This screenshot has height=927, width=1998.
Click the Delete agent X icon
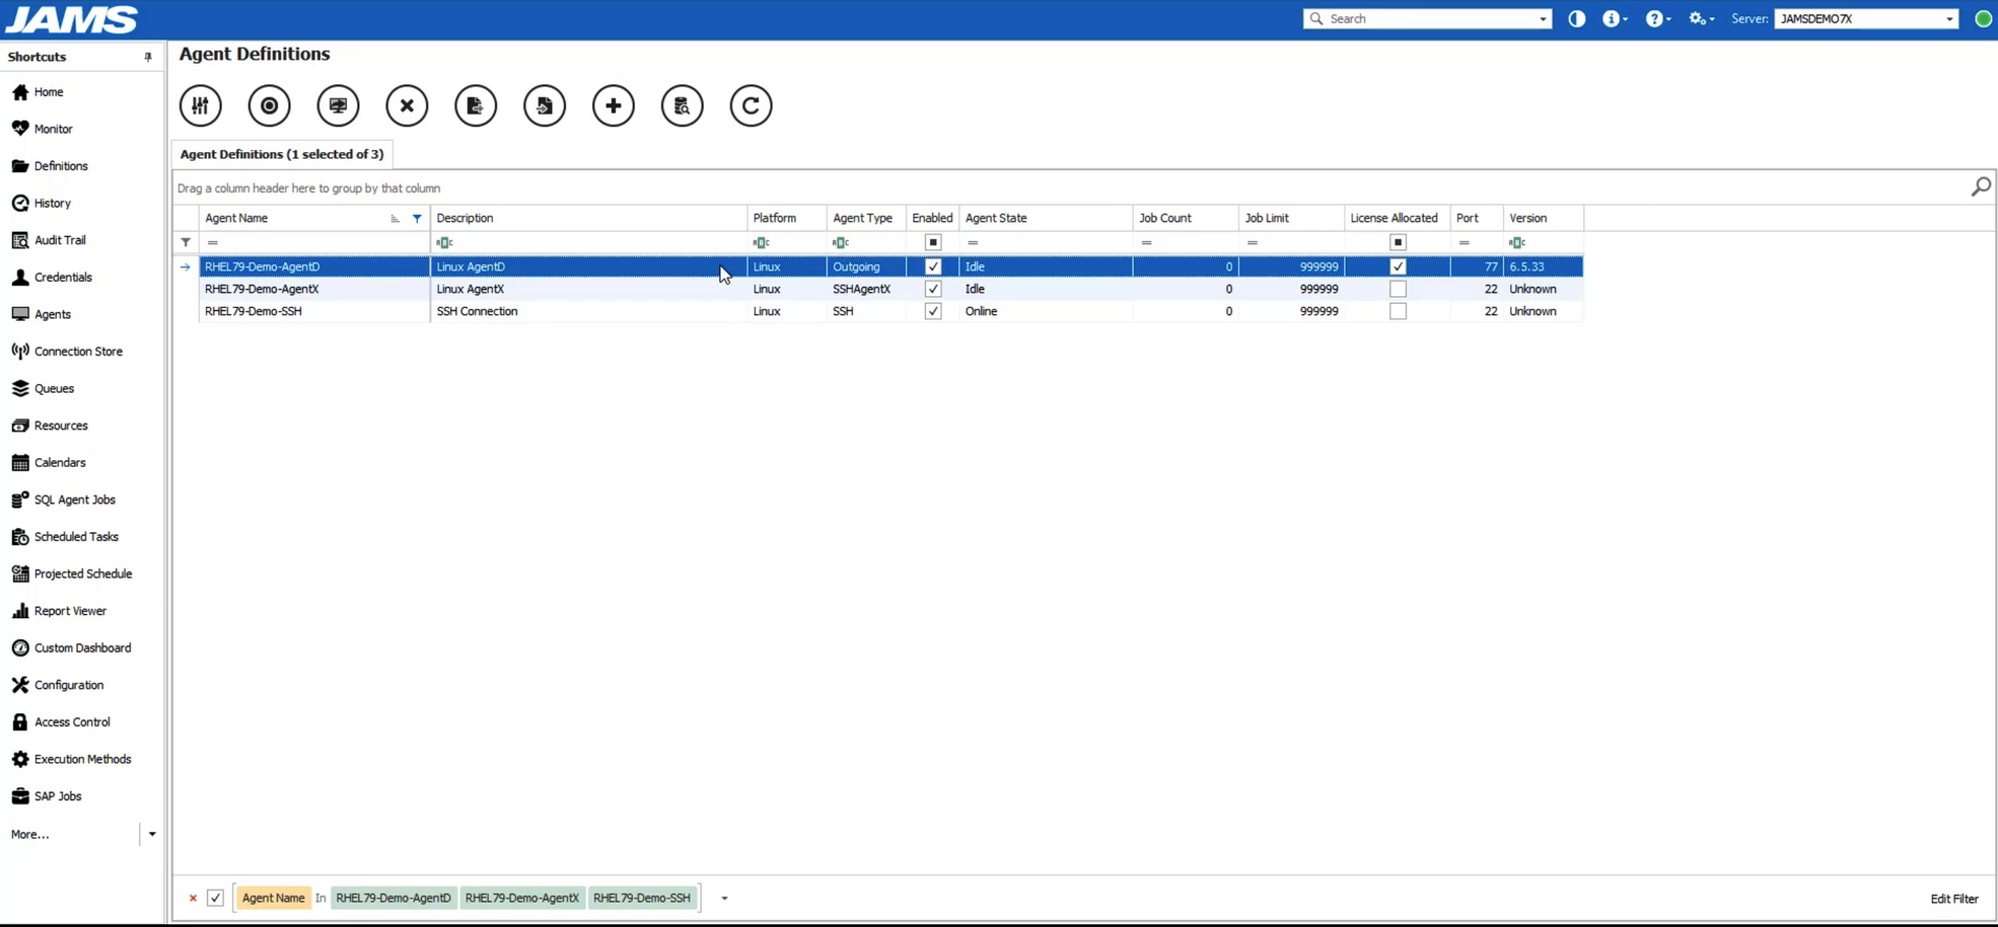click(407, 105)
